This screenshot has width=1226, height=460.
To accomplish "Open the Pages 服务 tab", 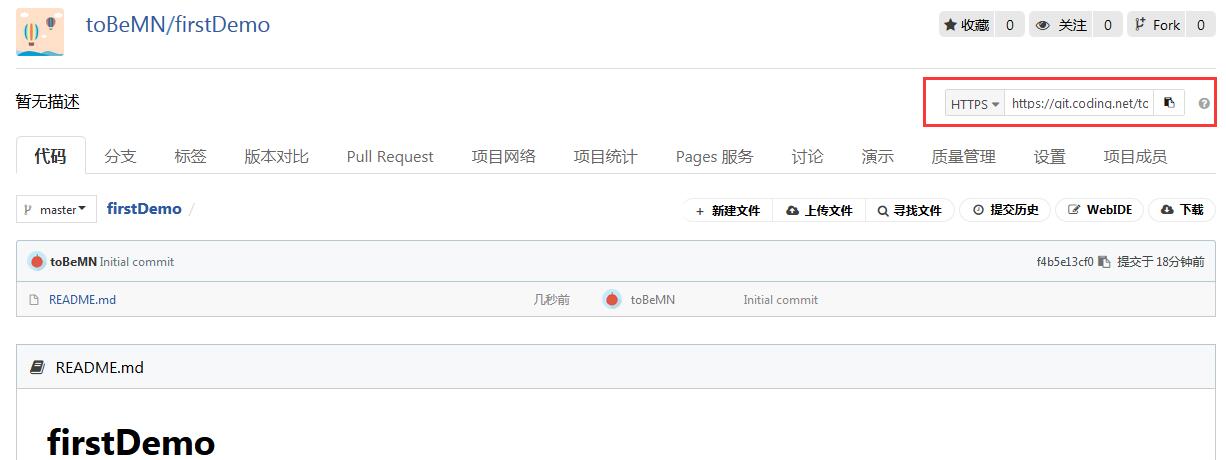I will click(714, 156).
